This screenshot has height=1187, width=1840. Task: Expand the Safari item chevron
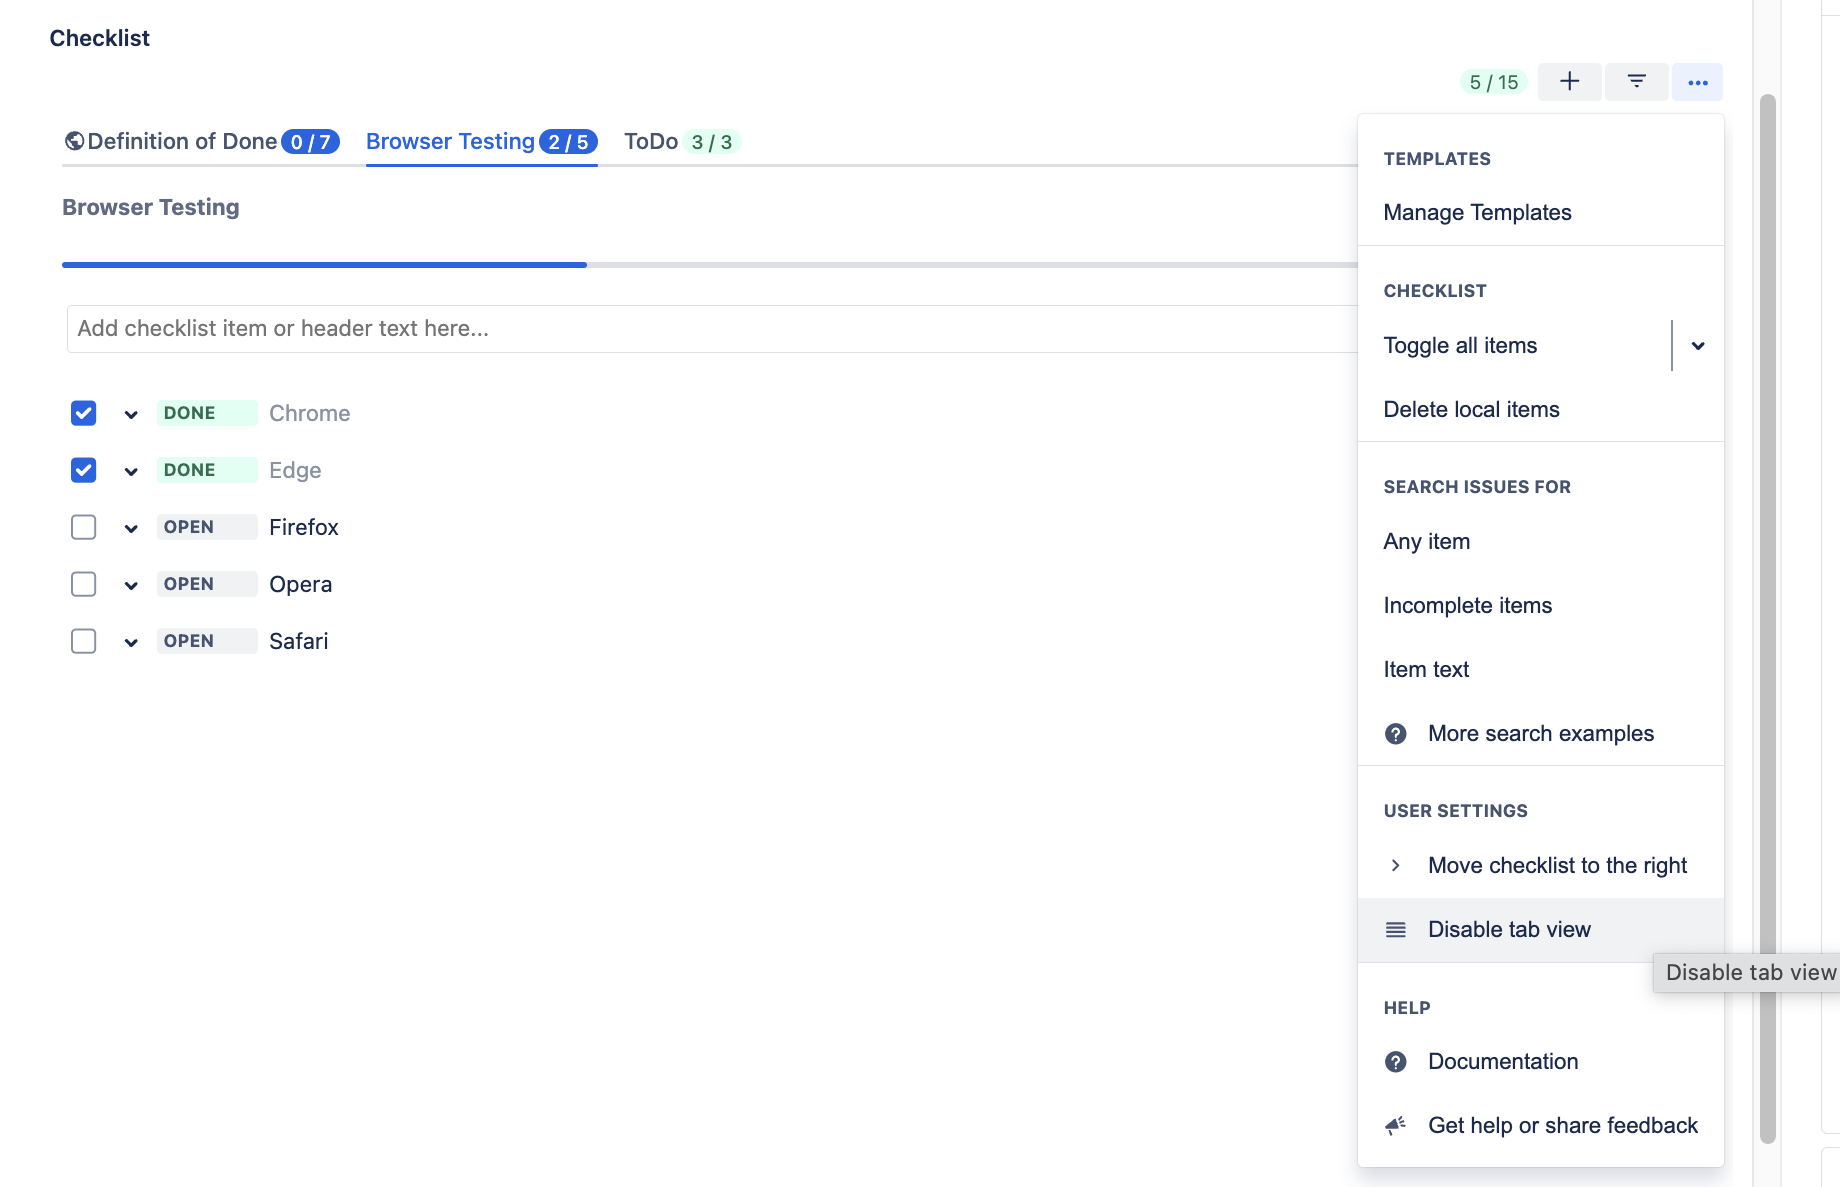coord(131,642)
